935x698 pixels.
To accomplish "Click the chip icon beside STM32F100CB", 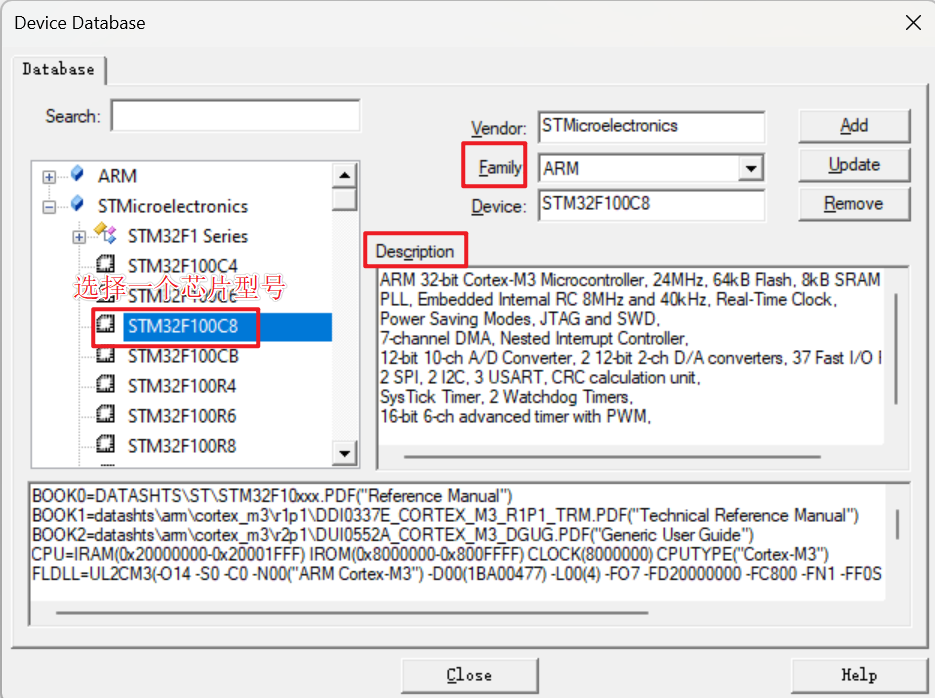I will click(x=106, y=355).
